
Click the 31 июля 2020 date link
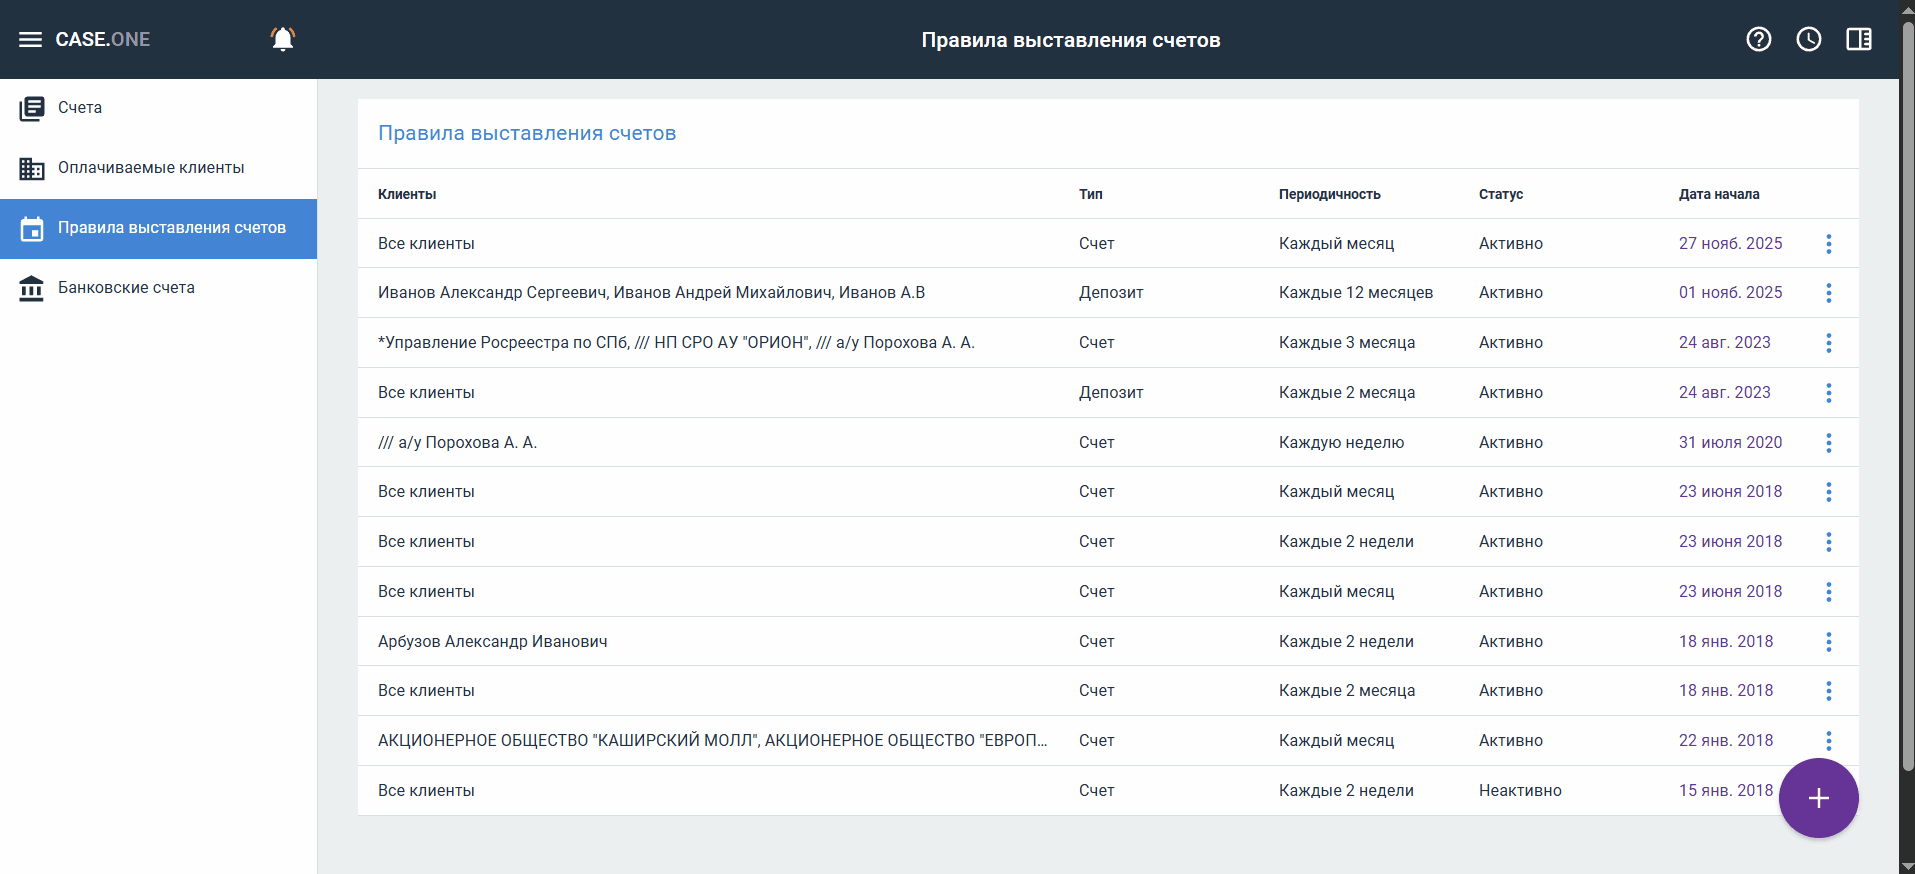(x=1730, y=443)
